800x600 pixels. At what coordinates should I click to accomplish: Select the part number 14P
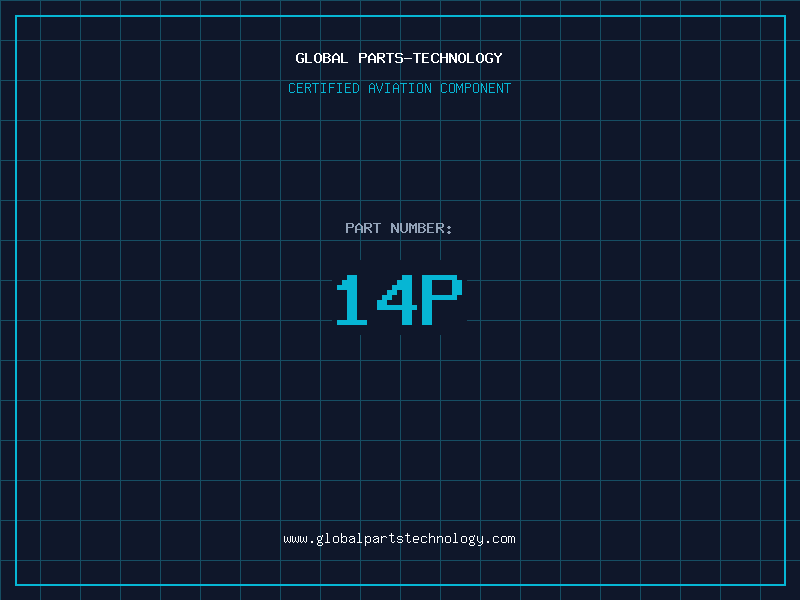[x=399, y=300]
